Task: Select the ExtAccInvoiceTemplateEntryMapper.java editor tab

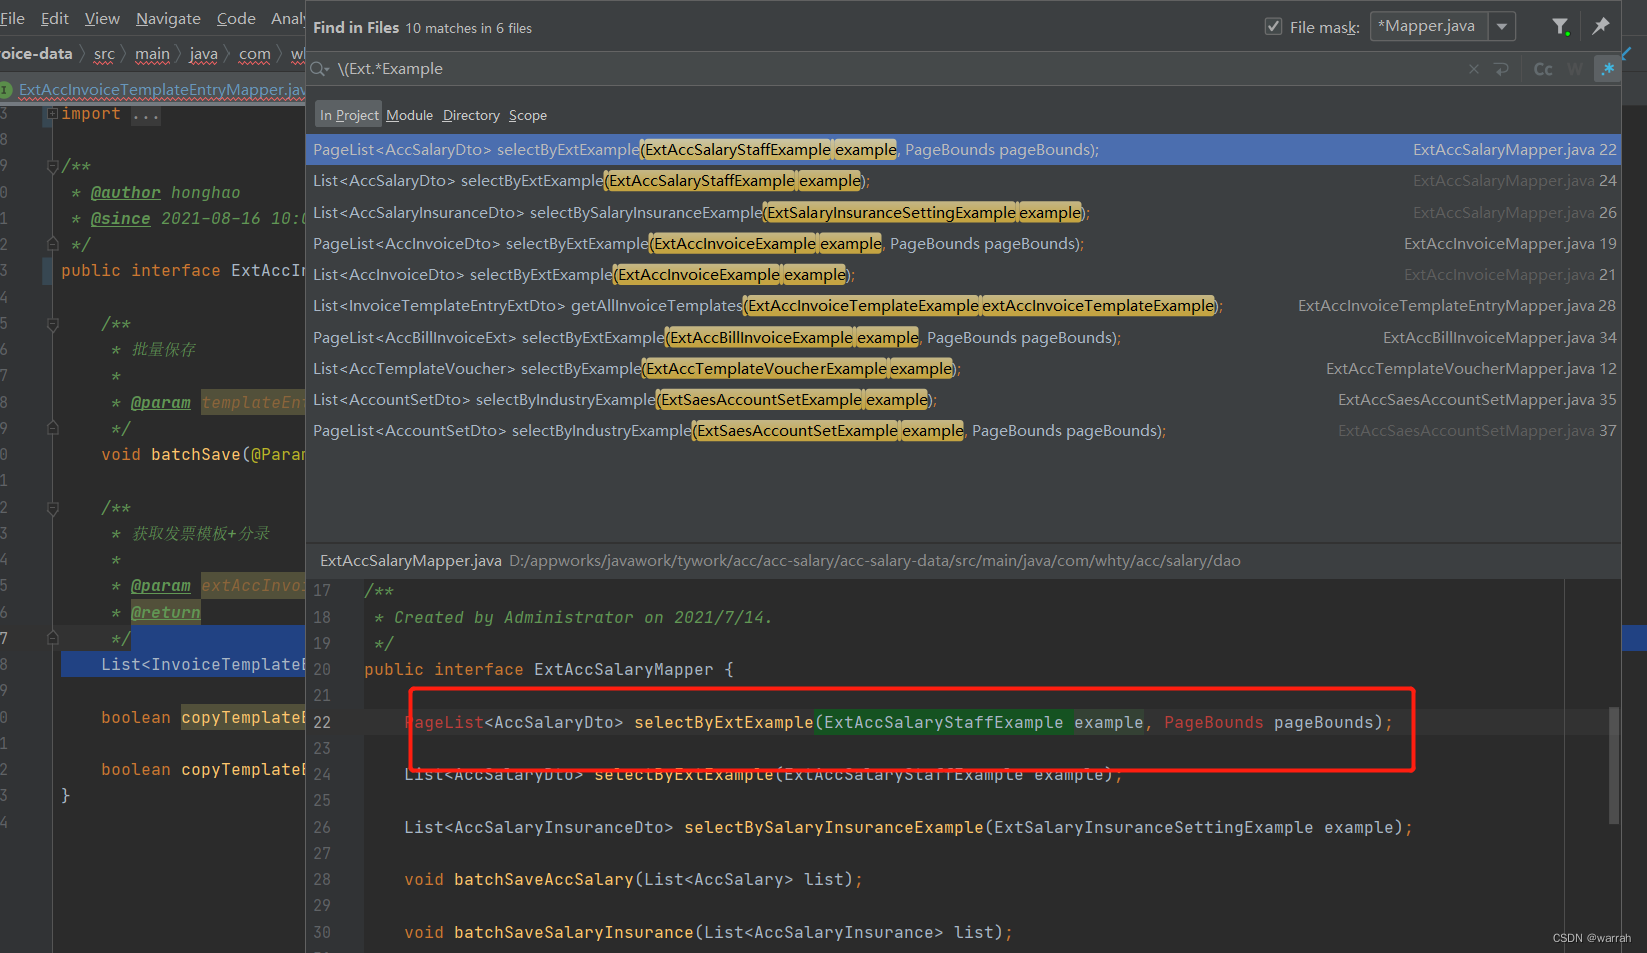Action: pos(155,90)
